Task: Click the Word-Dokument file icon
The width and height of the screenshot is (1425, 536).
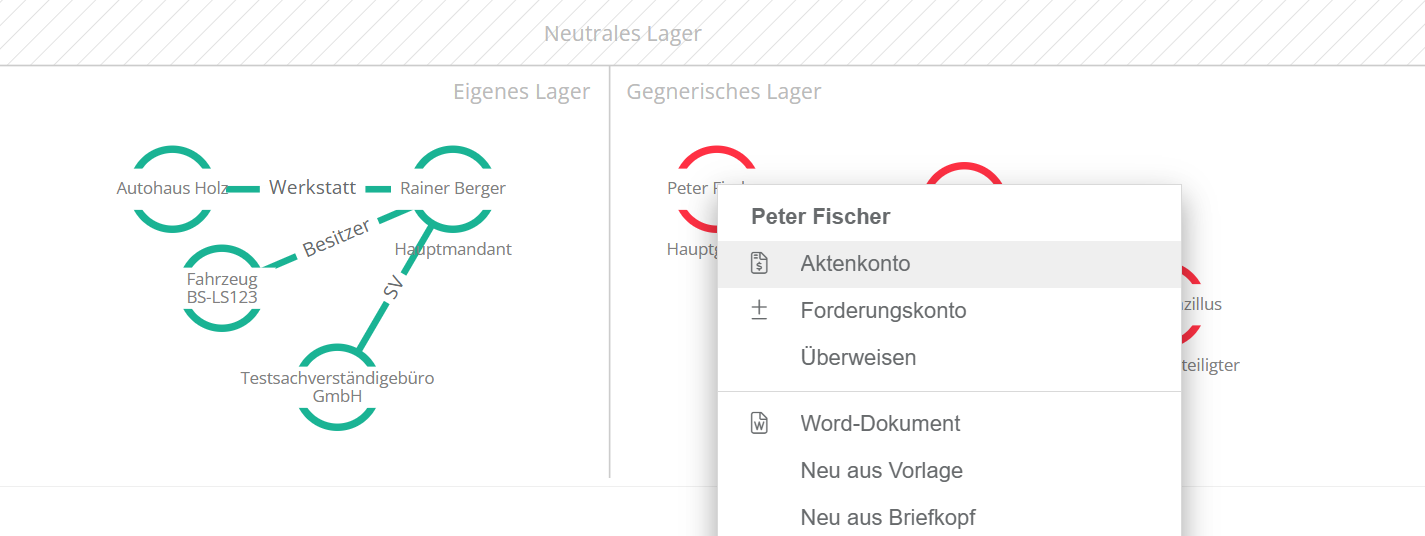Action: coord(759,423)
